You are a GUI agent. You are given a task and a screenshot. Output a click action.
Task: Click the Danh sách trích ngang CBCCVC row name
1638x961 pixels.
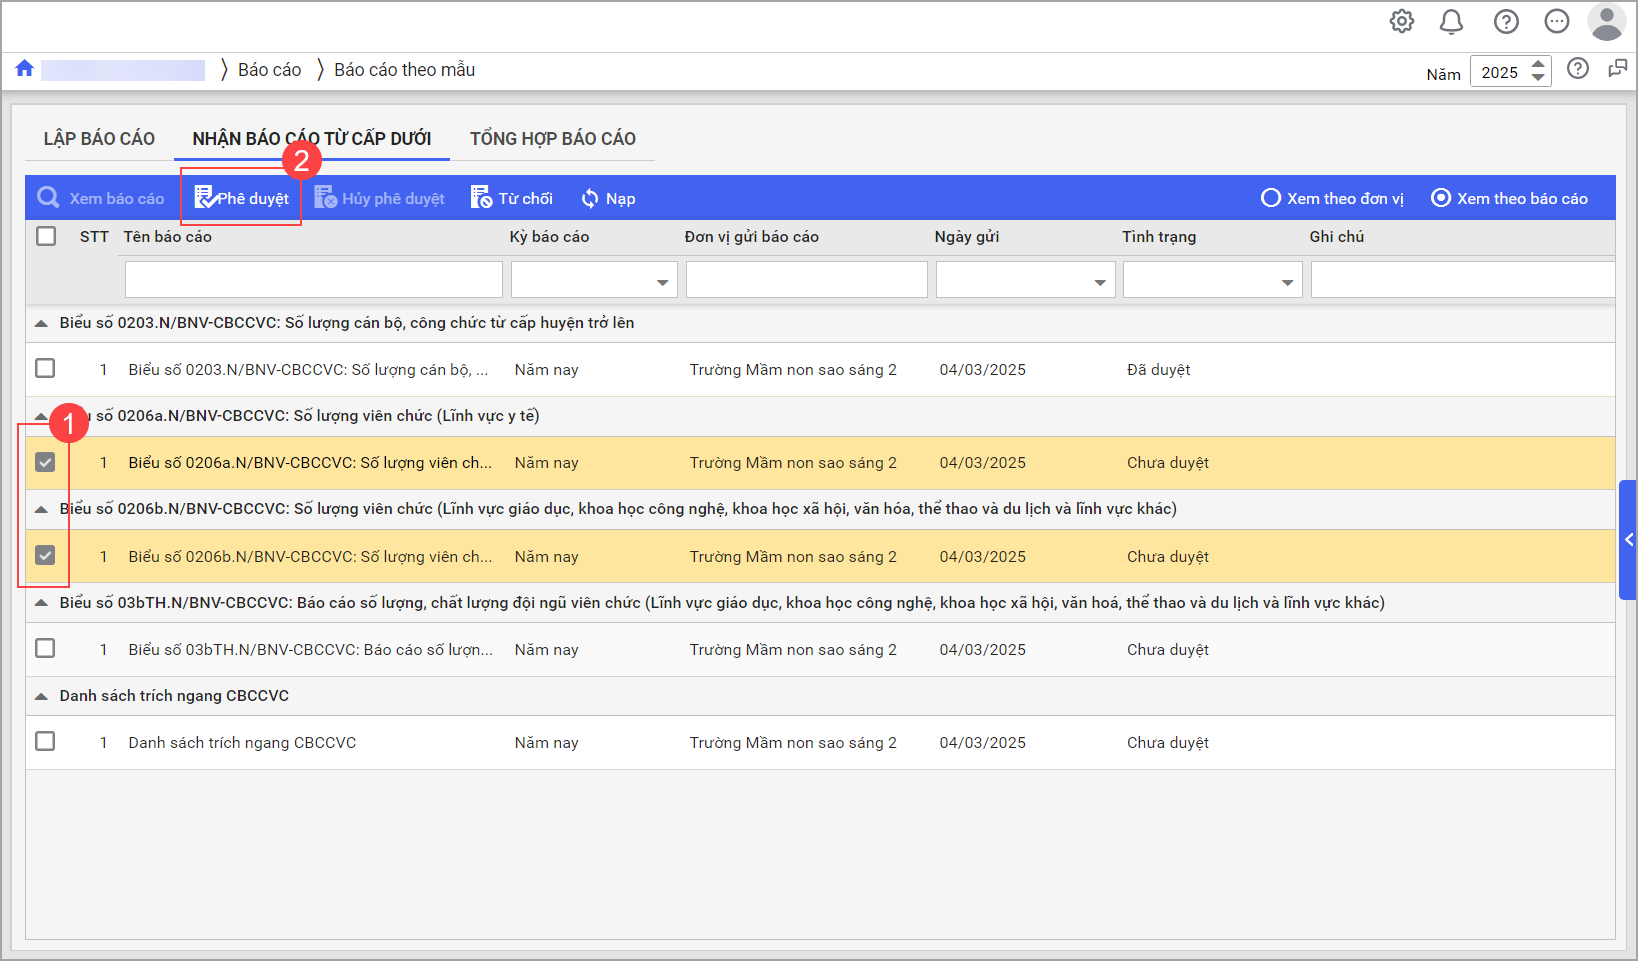(x=242, y=743)
